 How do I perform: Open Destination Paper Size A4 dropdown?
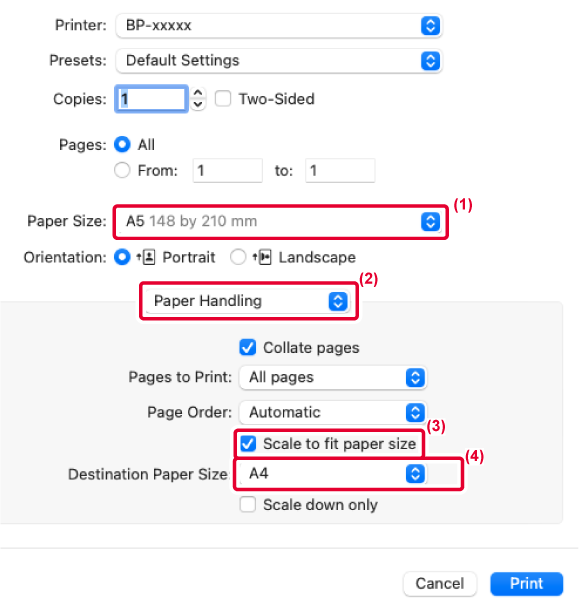tap(333, 474)
